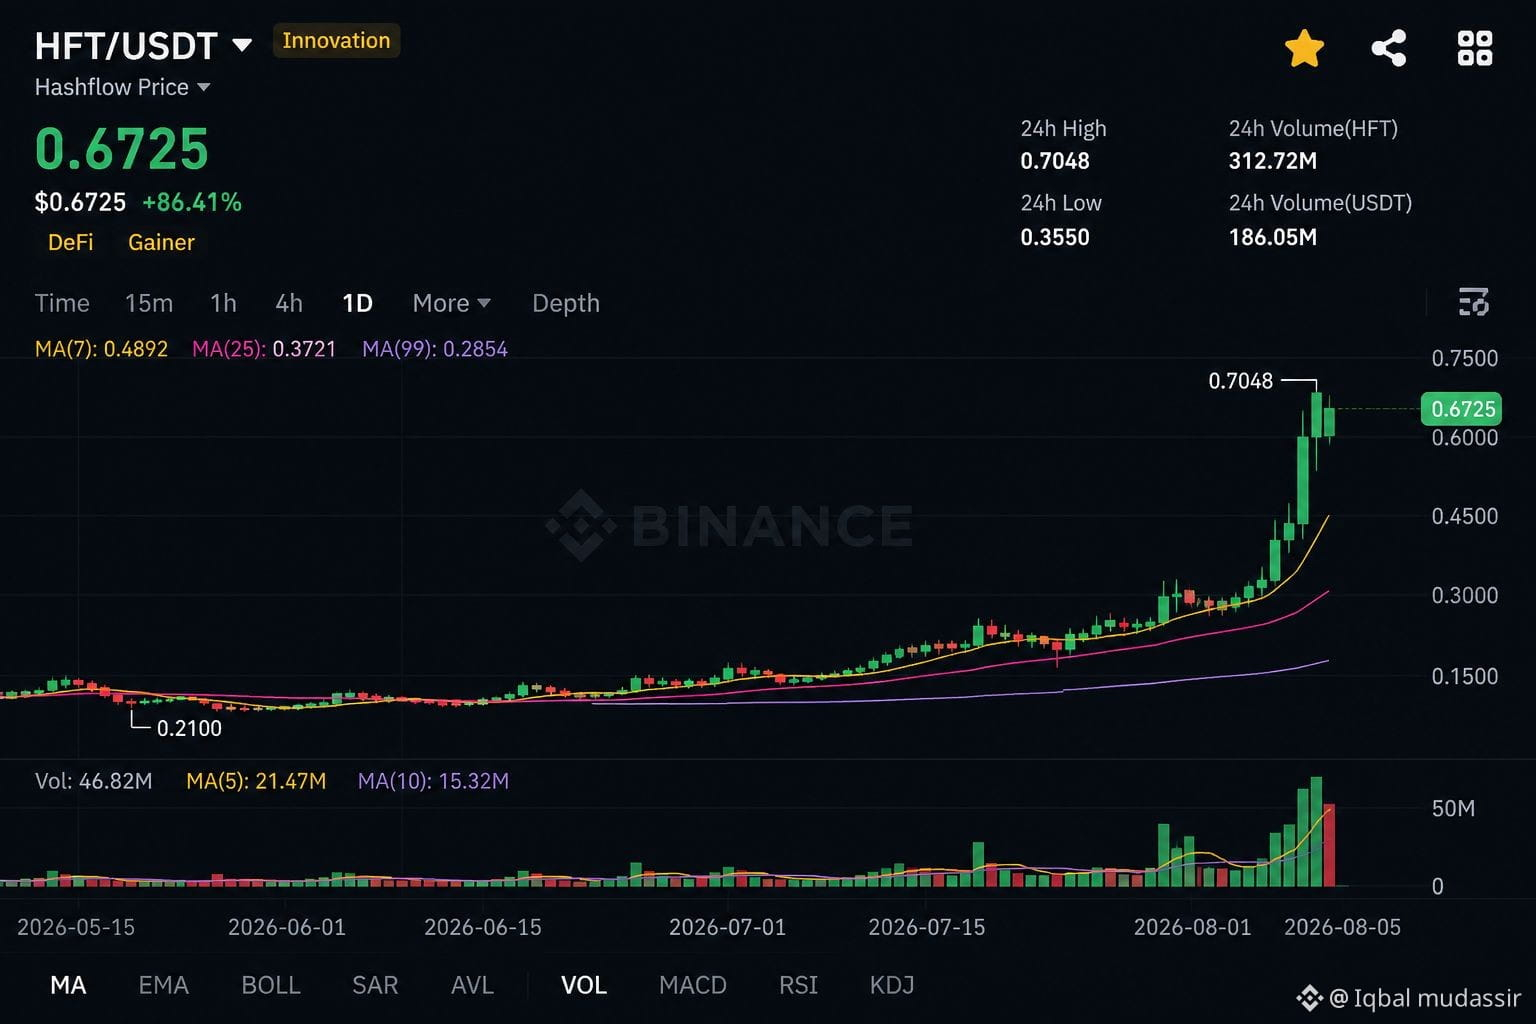Toggle the KDJ sub-indicator
This screenshot has width=1536, height=1024.
[892, 985]
